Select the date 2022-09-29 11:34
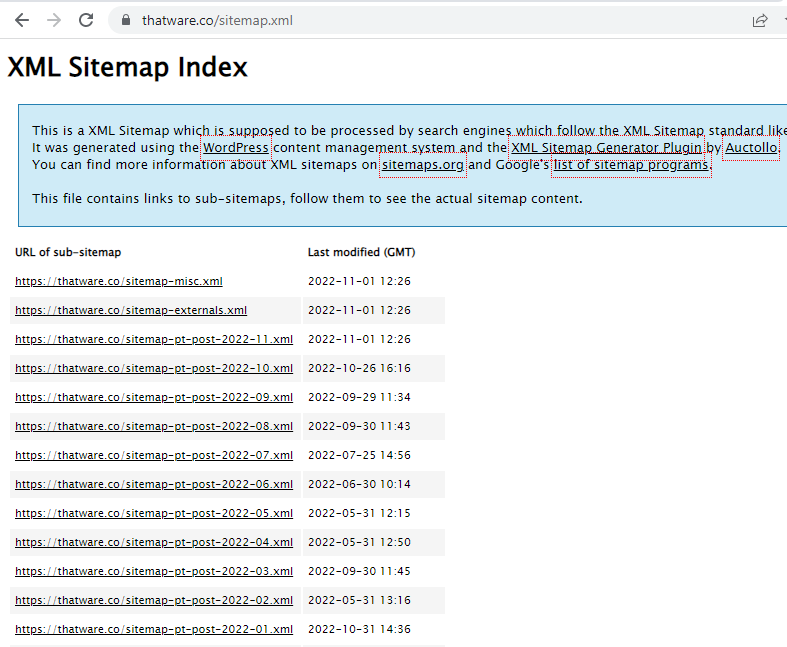This screenshot has width=787, height=647. 359,397
